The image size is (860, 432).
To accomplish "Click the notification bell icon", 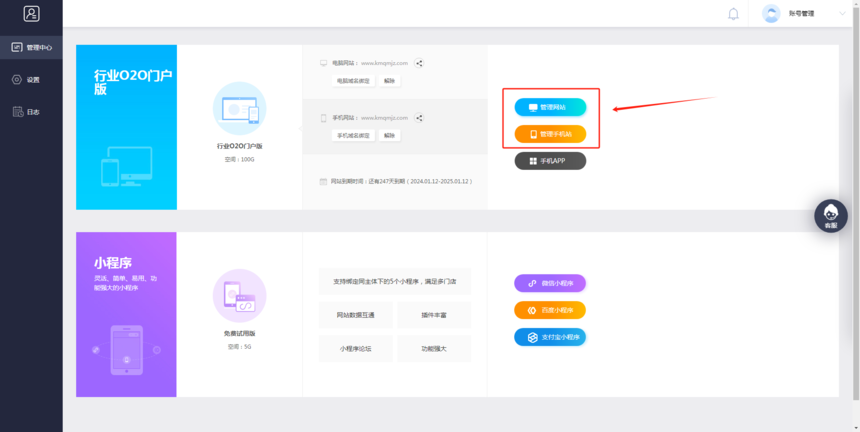I will pyautogui.click(x=733, y=14).
